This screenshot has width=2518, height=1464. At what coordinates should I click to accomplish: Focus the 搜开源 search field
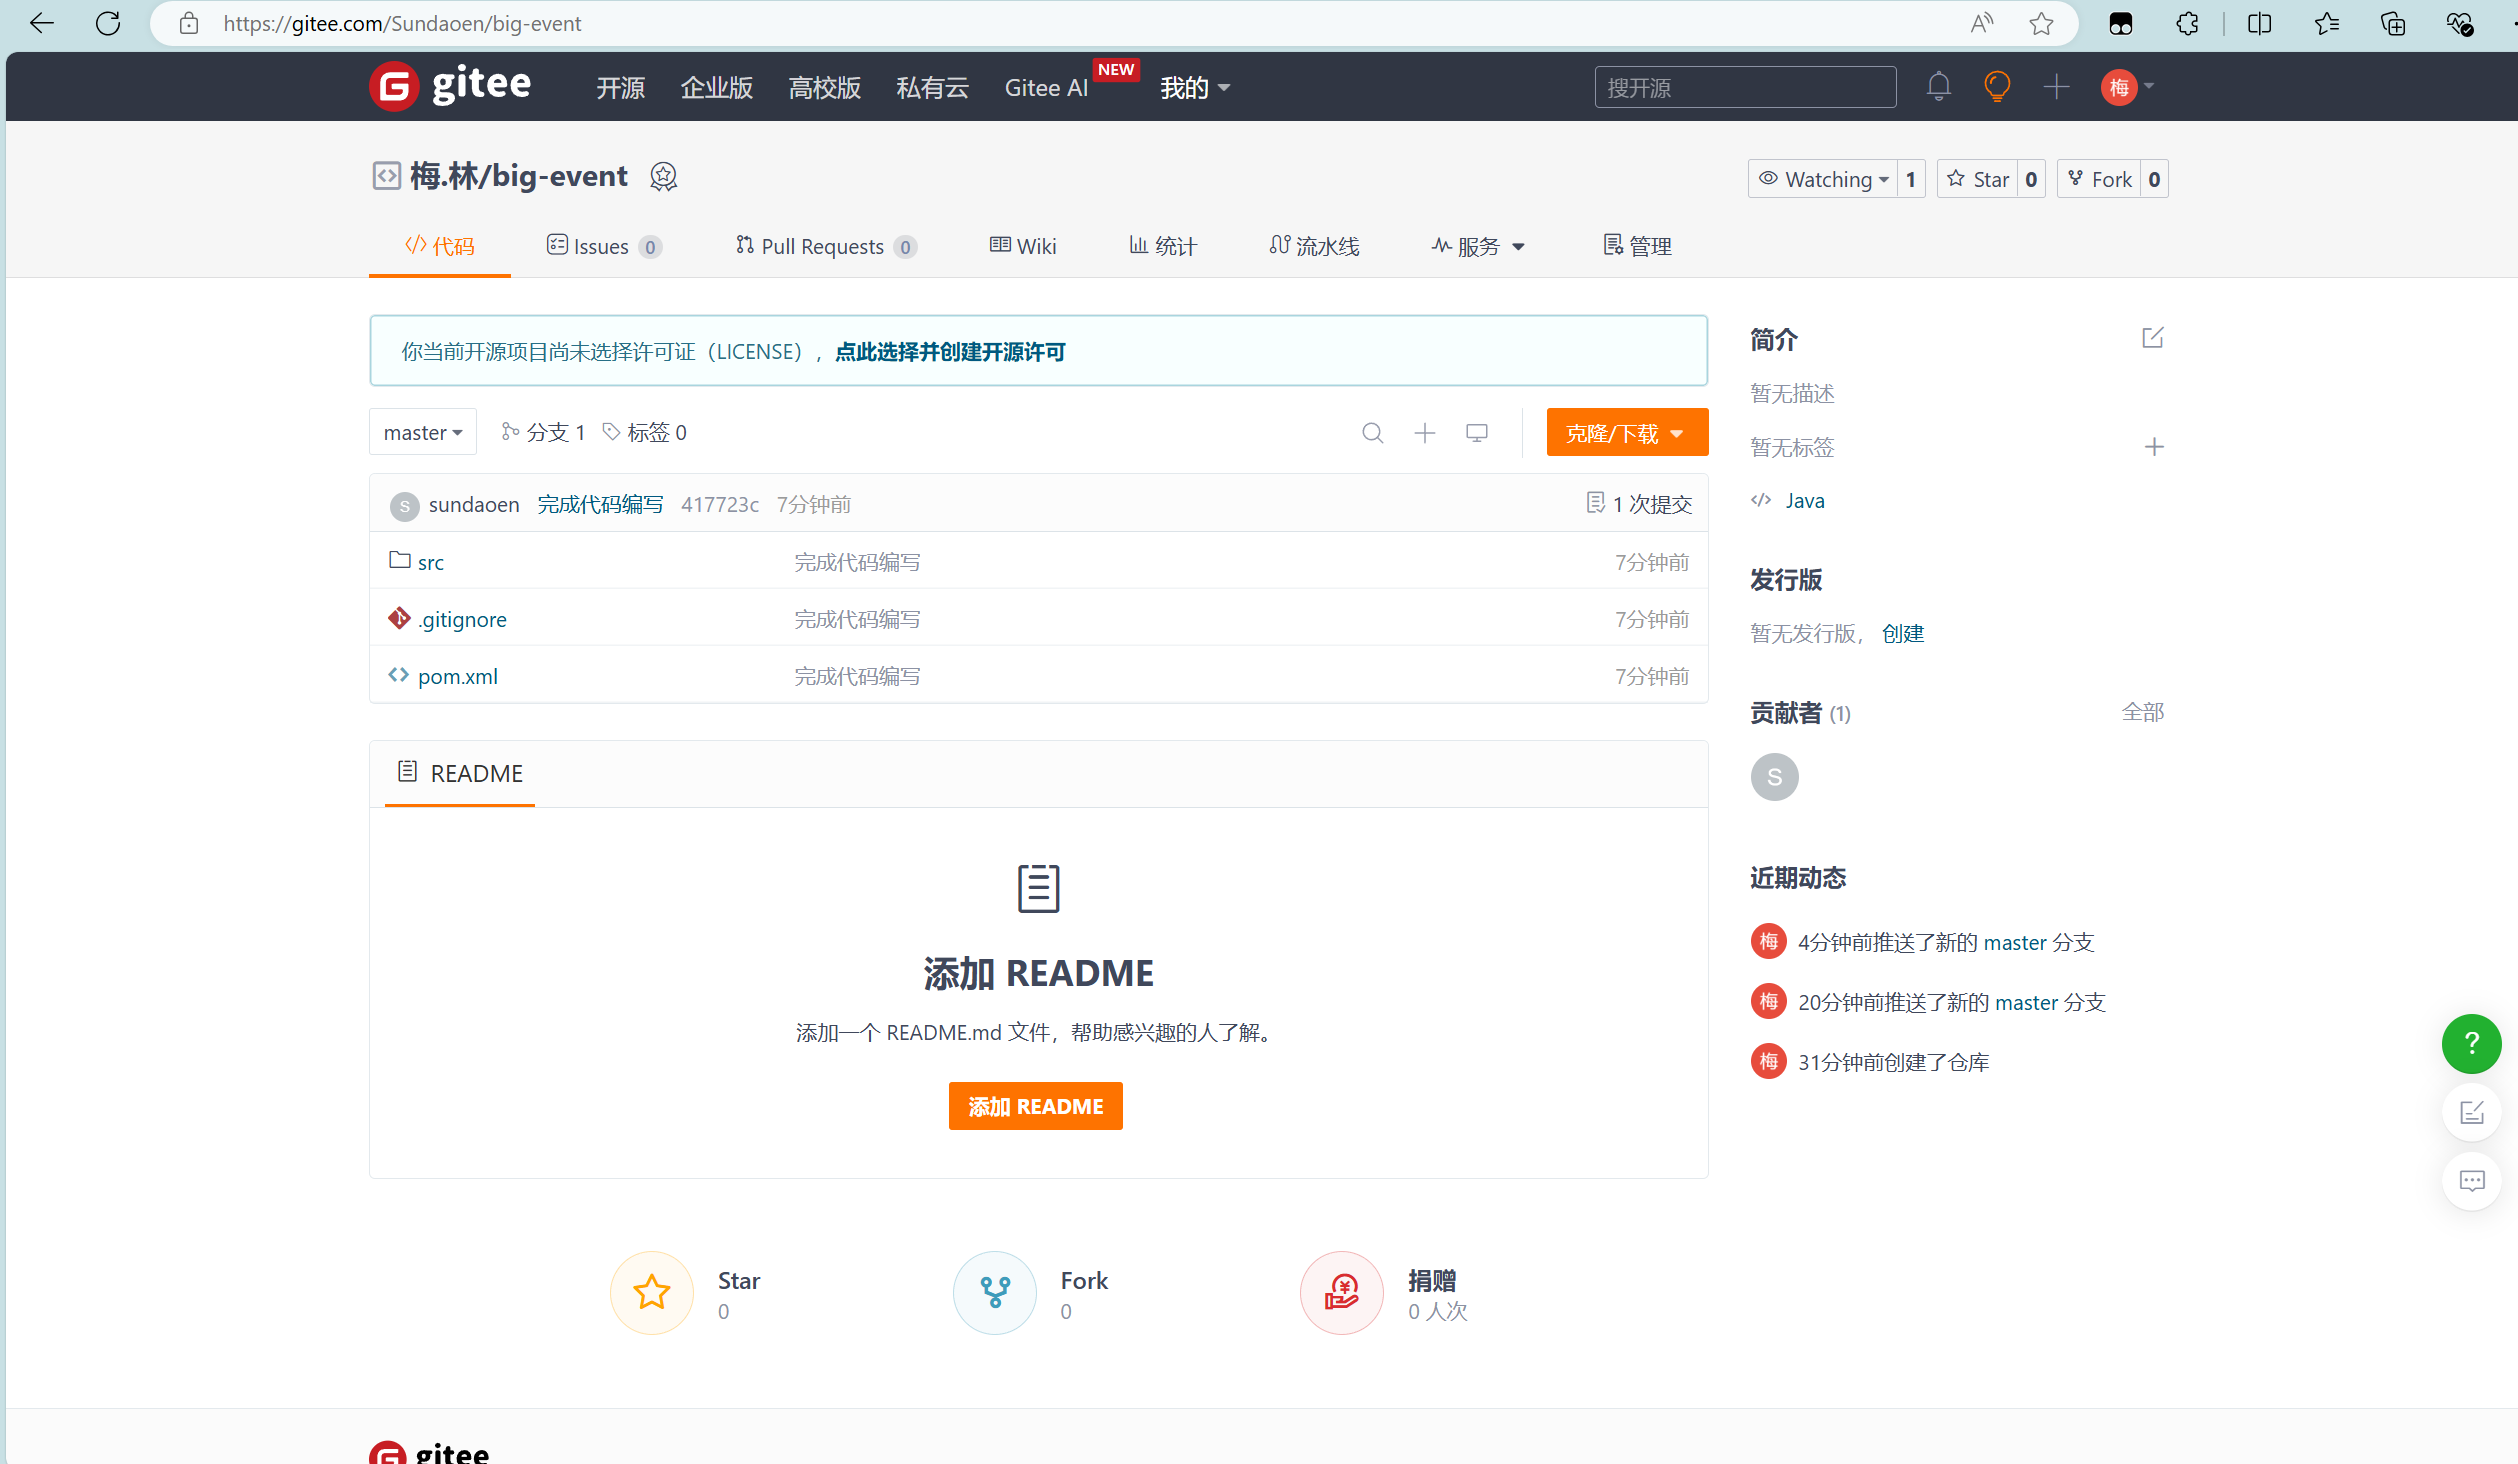(1745, 87)
